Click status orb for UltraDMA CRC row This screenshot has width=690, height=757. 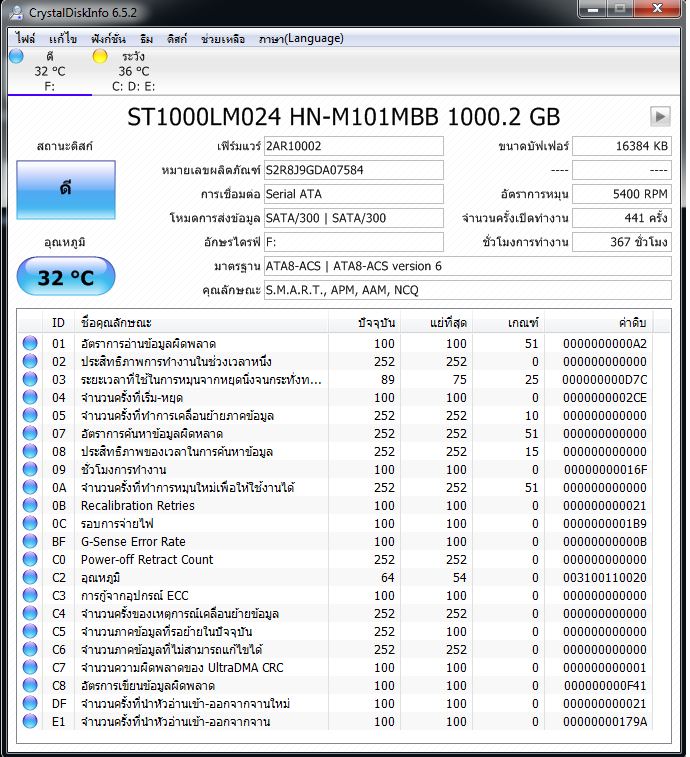tap(30, 667)
